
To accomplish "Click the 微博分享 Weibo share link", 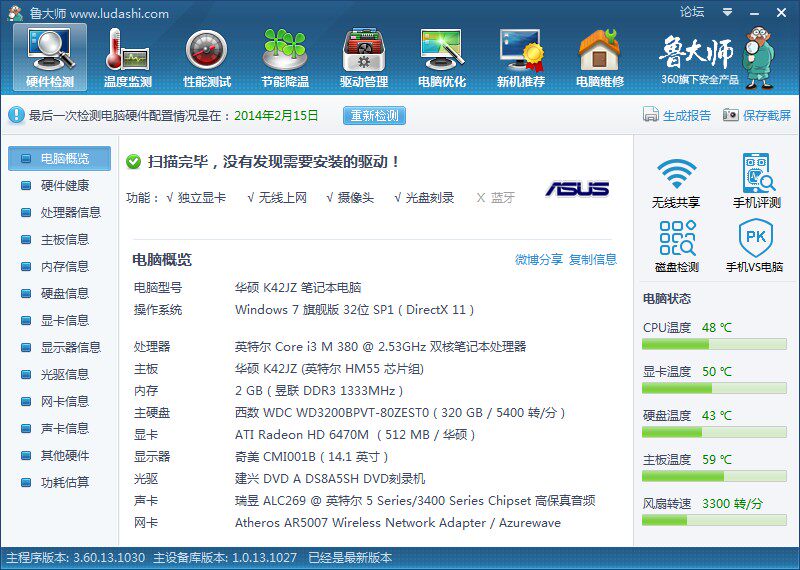I will pyautogui.click(x=538, y=259).
